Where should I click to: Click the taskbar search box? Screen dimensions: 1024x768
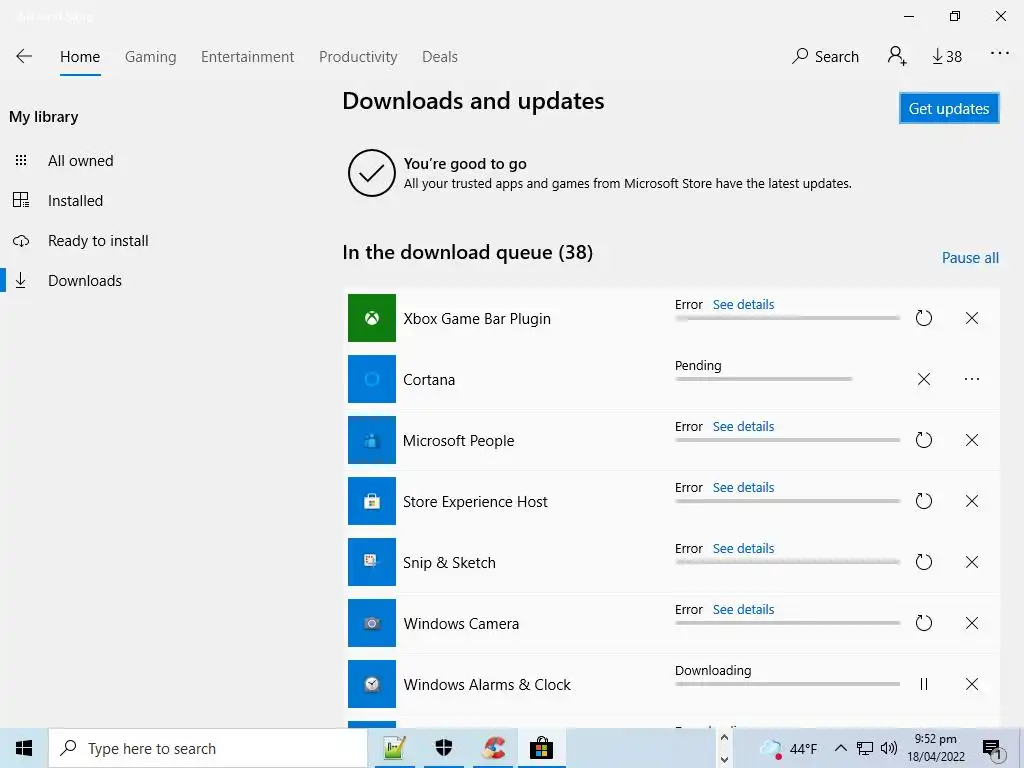208,748
